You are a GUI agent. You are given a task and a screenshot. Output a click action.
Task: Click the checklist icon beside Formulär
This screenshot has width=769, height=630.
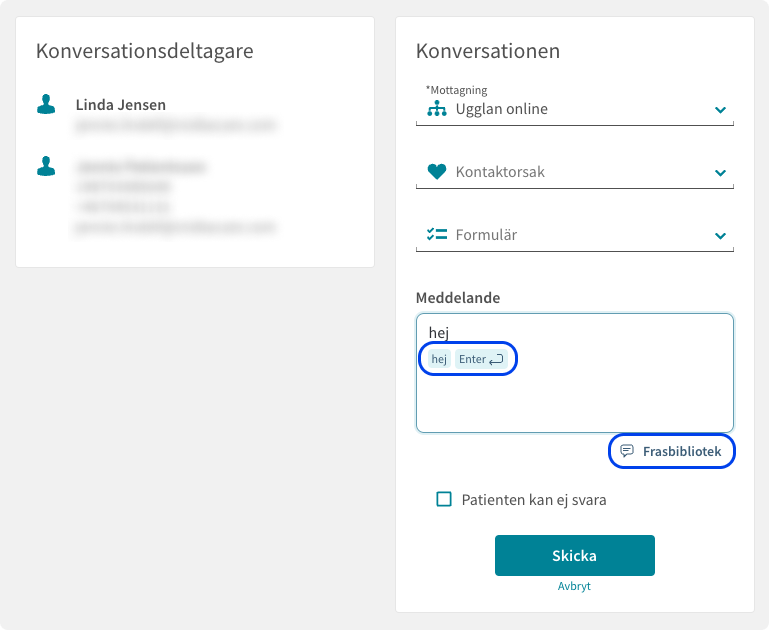coord(436,234)
